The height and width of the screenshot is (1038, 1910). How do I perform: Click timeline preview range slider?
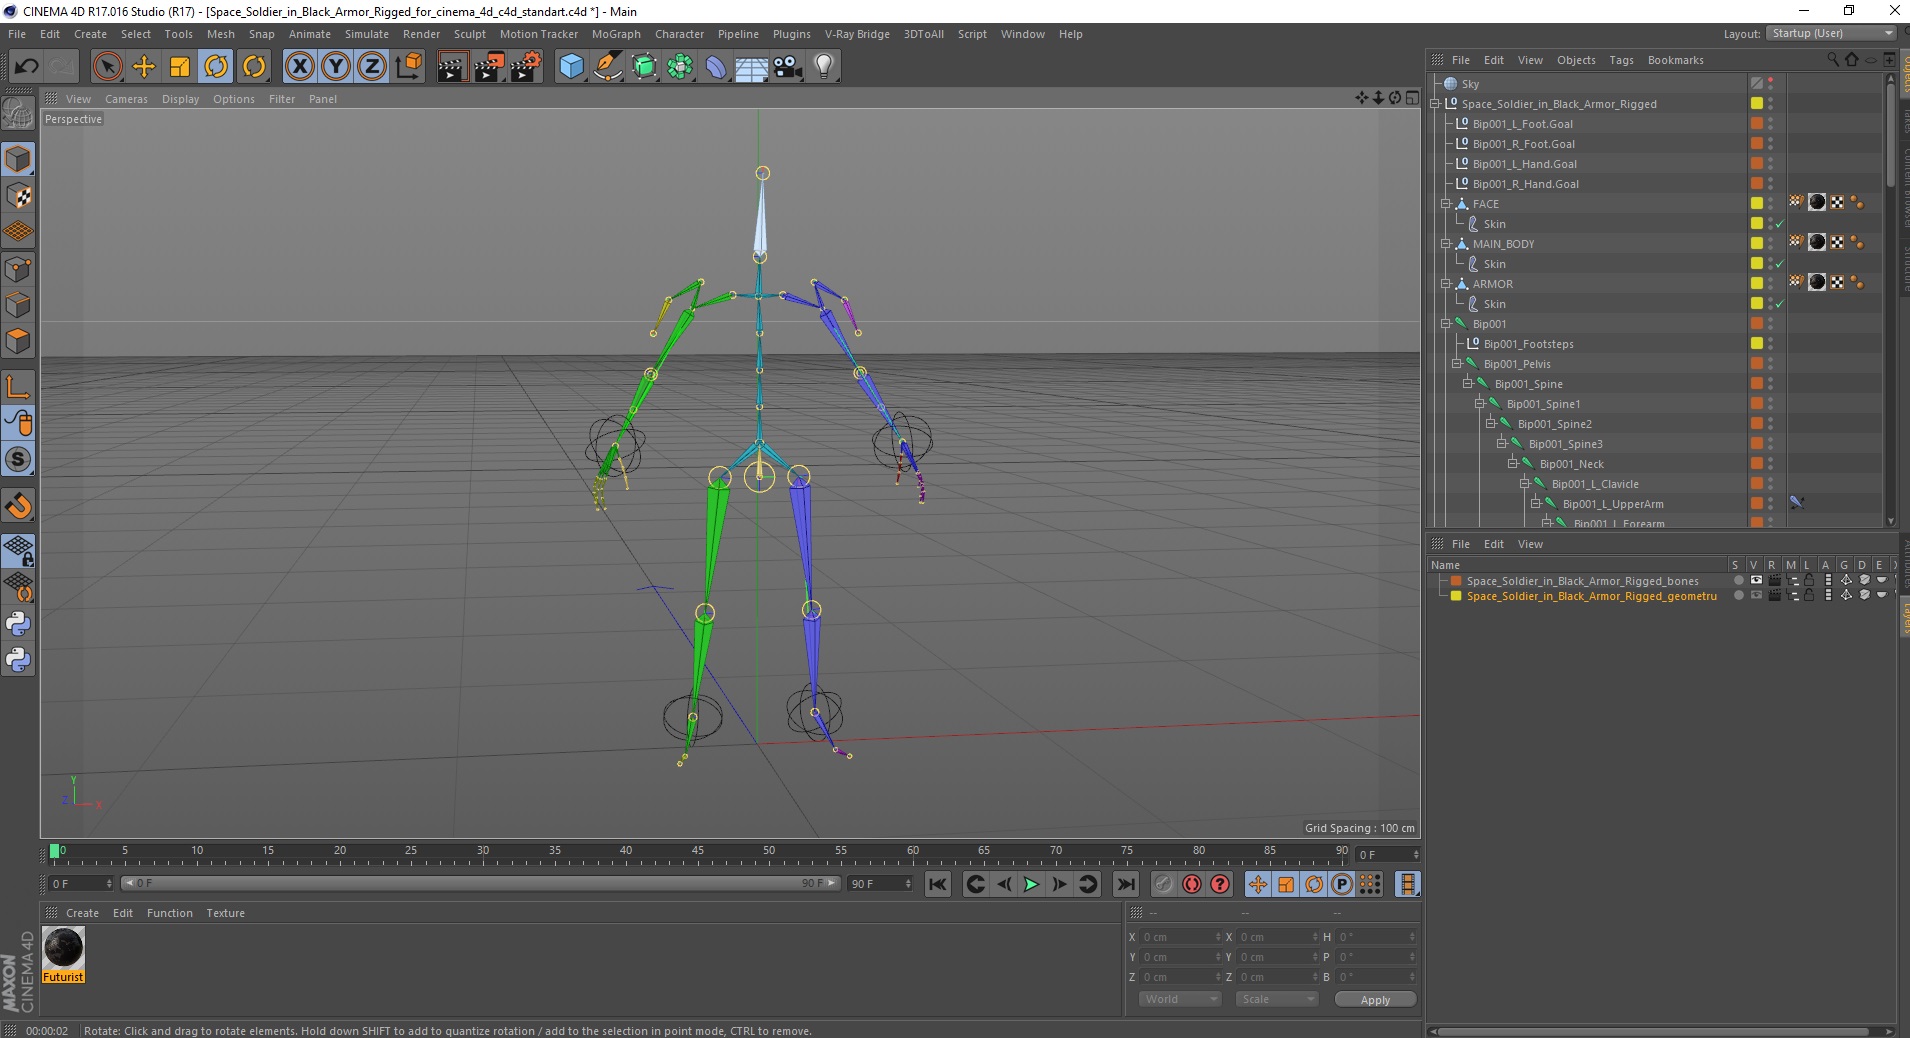480,883
